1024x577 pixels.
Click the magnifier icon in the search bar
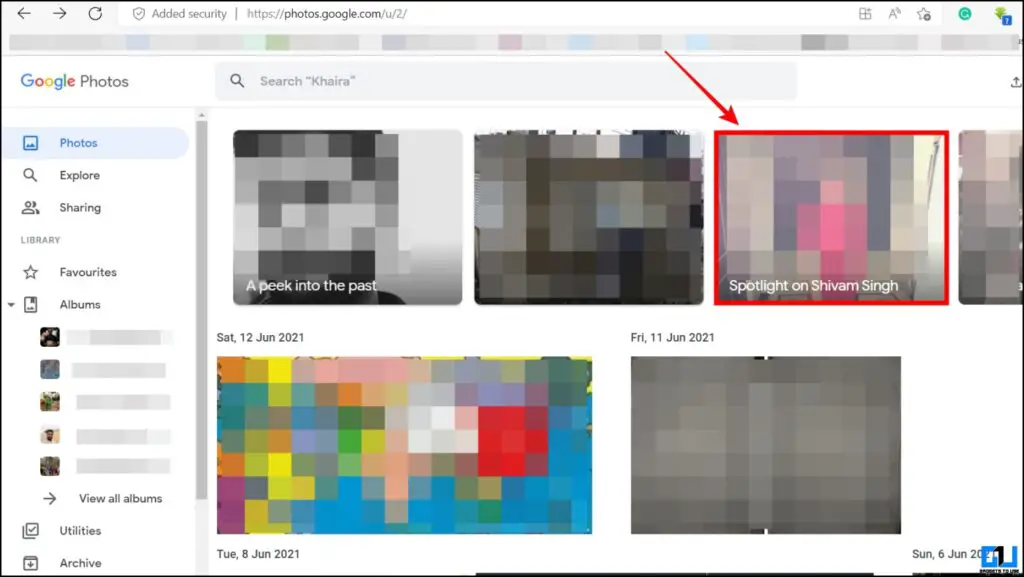point(237,81)
